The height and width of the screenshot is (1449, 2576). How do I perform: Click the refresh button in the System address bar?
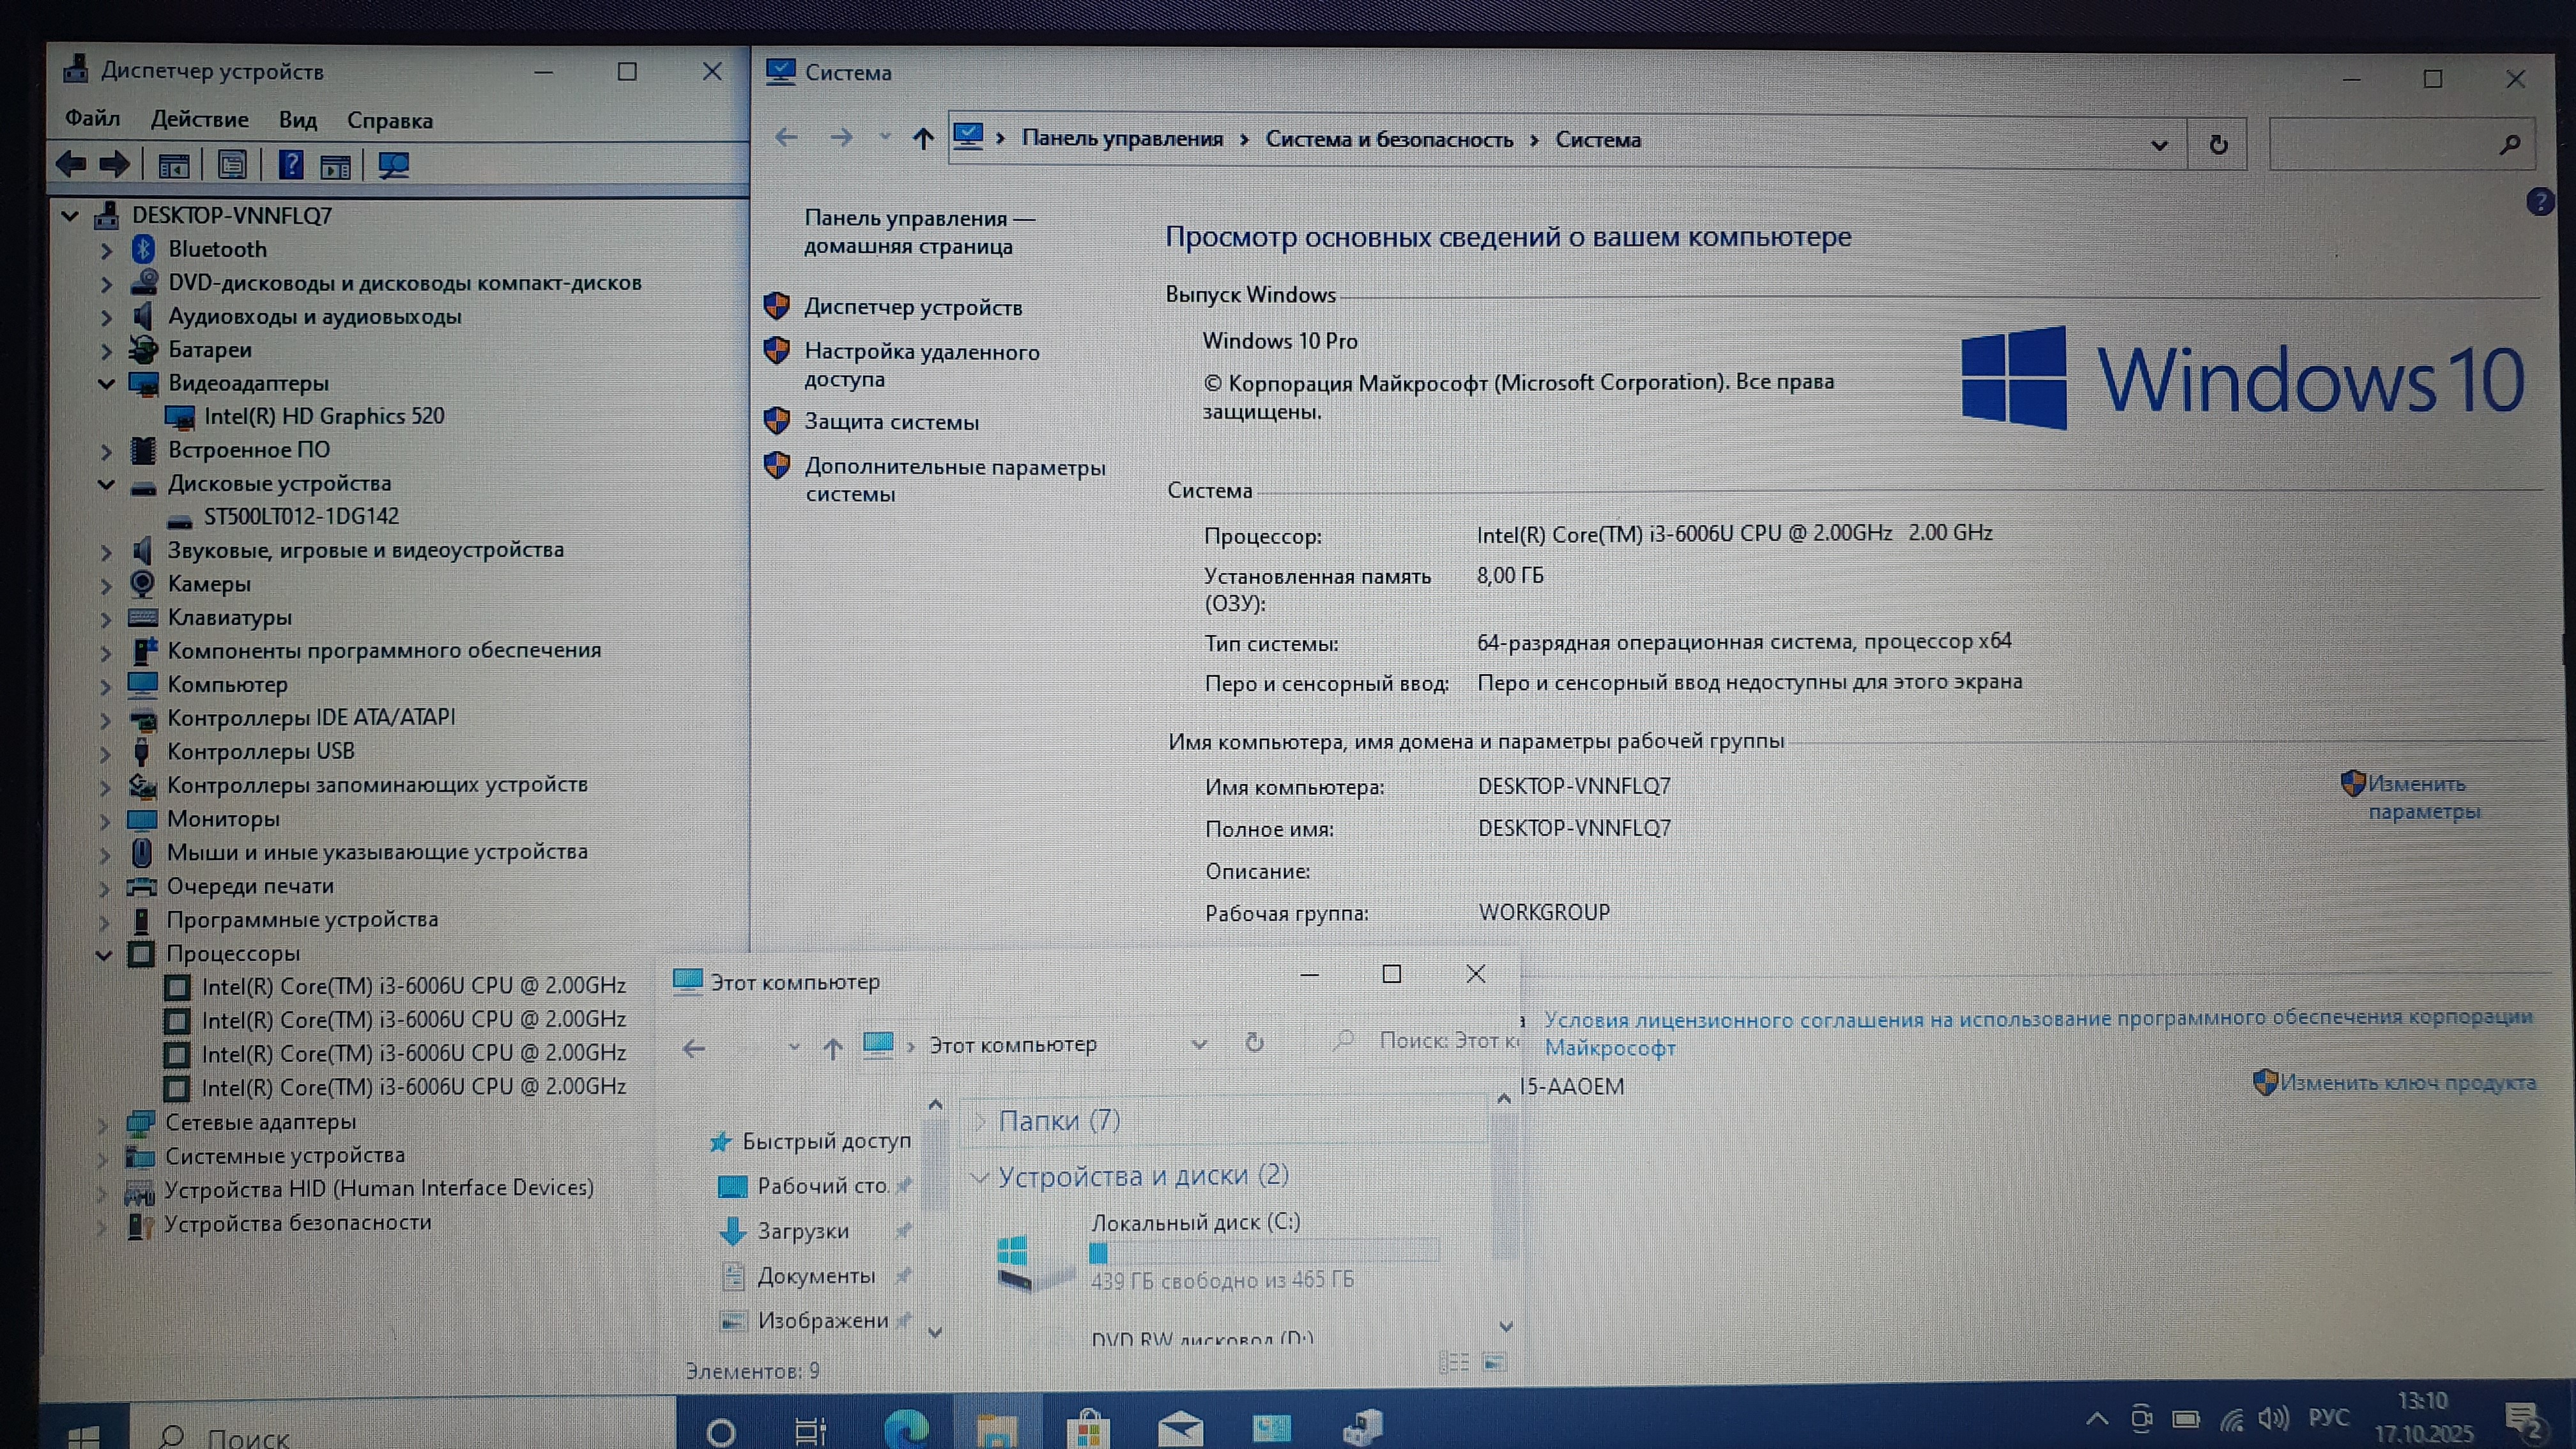pos(2218,145)
